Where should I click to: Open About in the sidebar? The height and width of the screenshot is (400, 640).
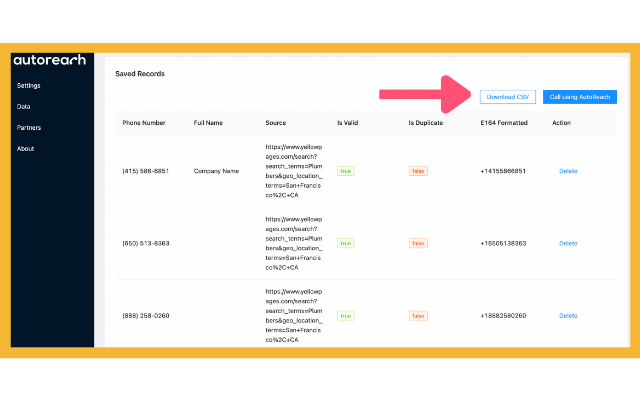tap(25, 149)
